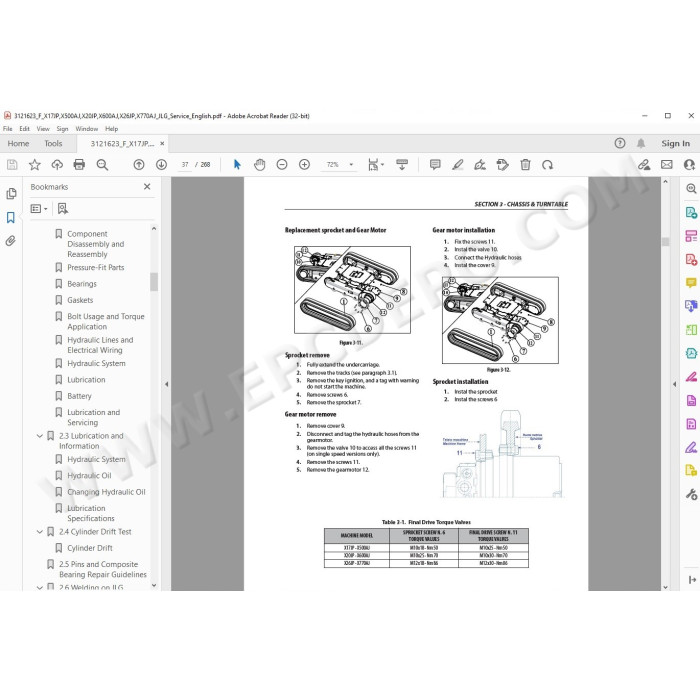Screen dimensions: 700x700
Task: Click the find current bookmark icon
Action: coord(63,208)
